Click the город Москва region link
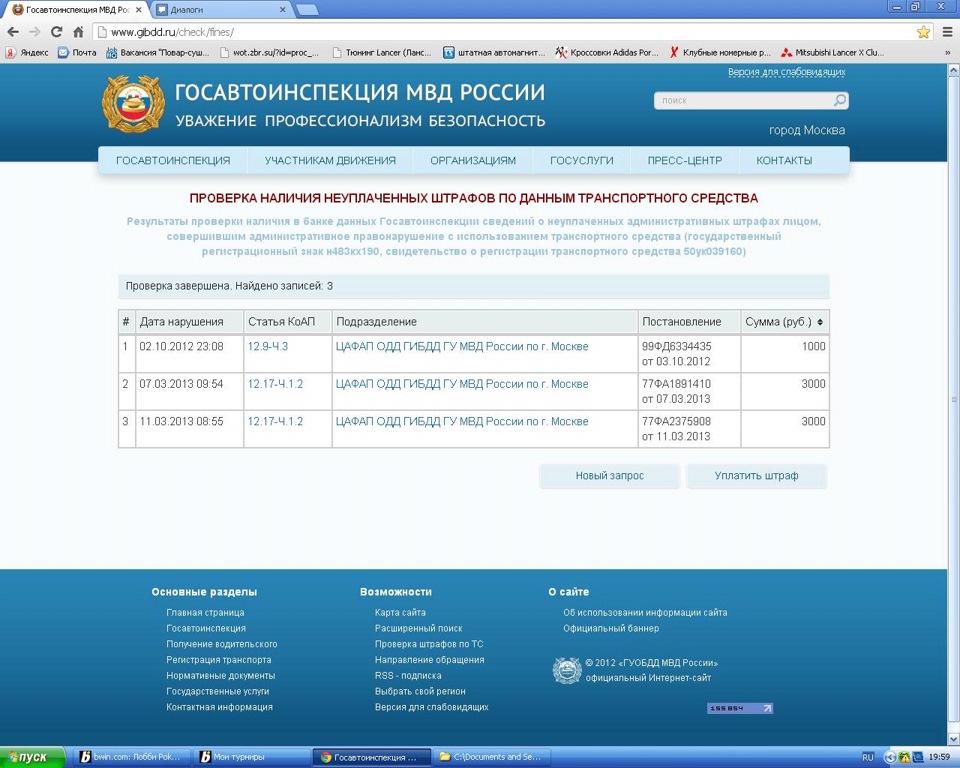The width and height of the screenshot is (960, 768). (x=807, y=130)
